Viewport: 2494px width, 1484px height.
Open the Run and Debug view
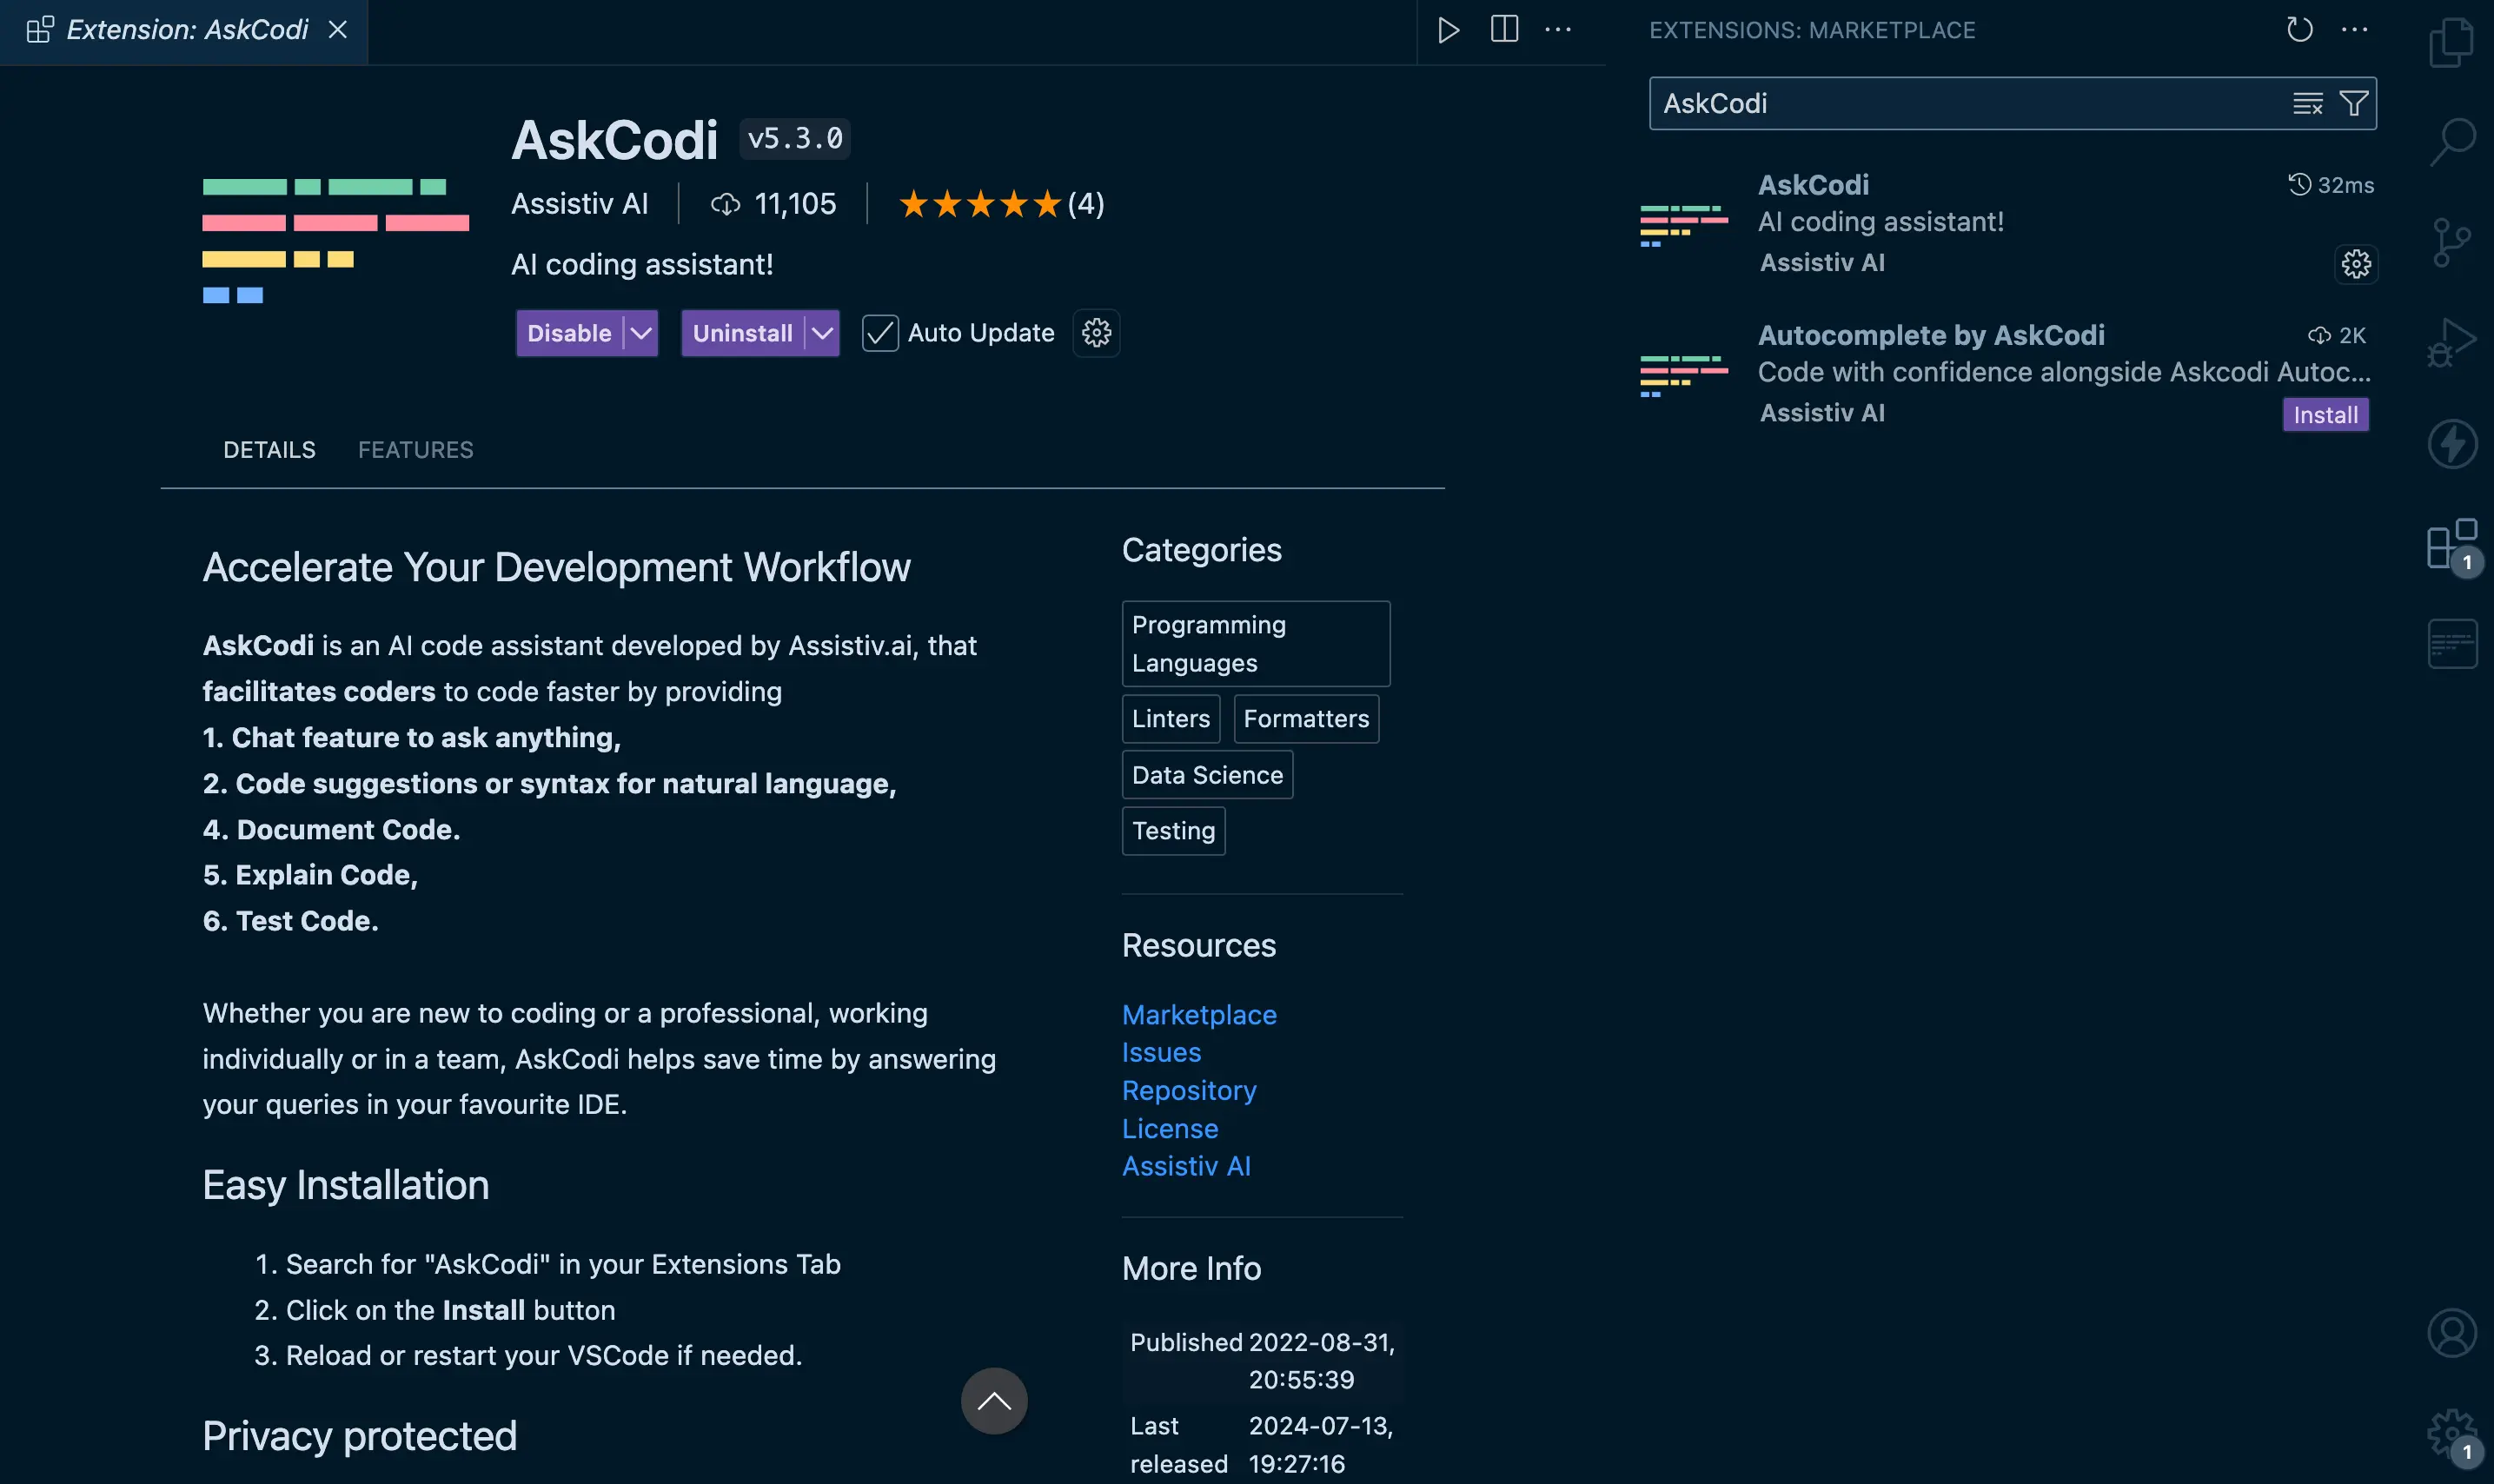[2451, 342]
